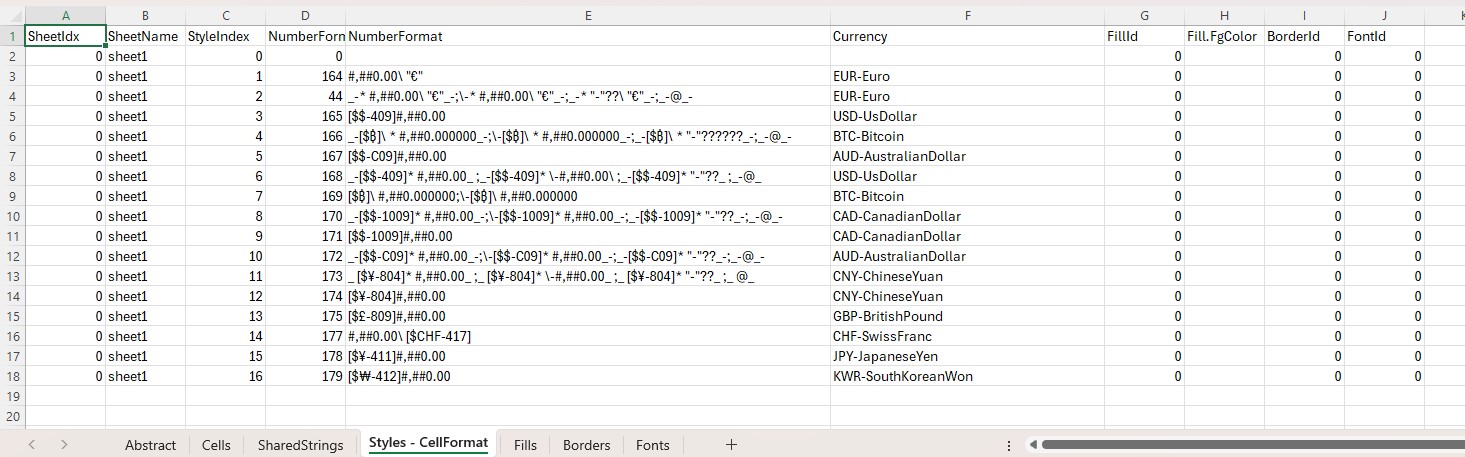The height and width of the screenshot is (457, 1465).
Task: Click the [$¥-804]#,##0.00 format cell
Action: pos(588,296)
